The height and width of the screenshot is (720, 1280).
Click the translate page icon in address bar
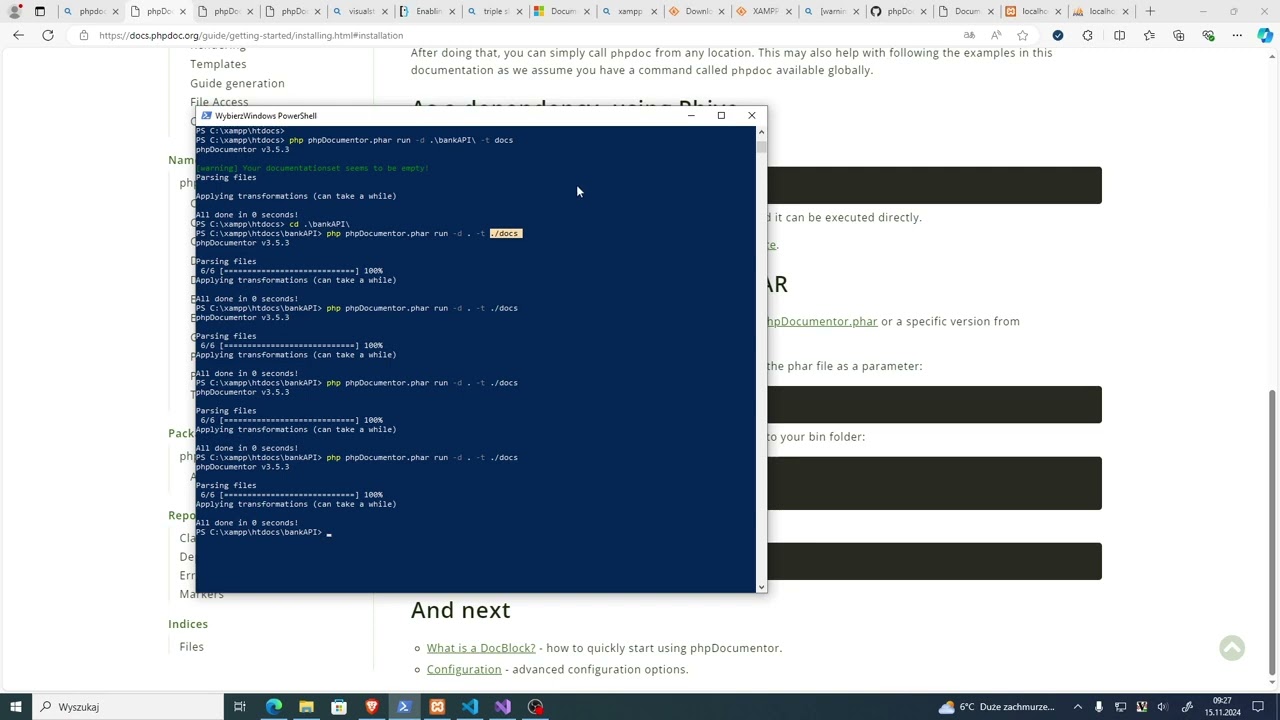coord(969,35)
